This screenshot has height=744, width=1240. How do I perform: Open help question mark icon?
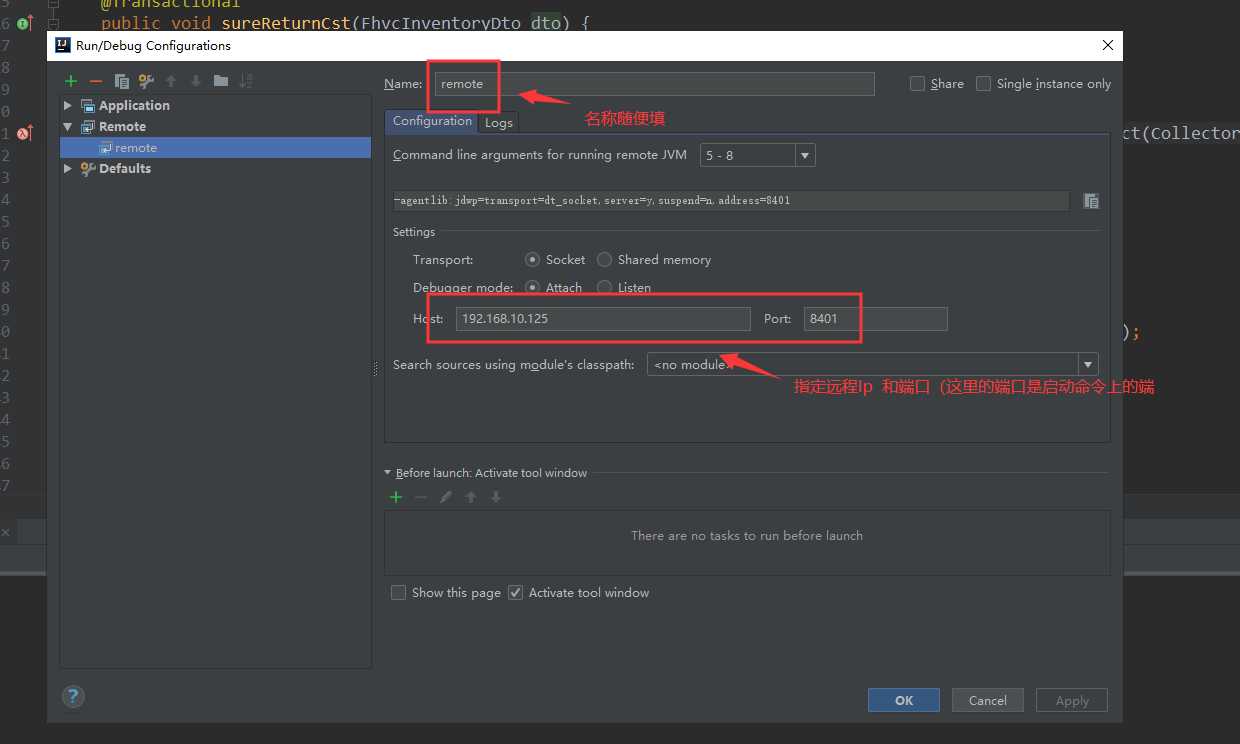[73, 696]
